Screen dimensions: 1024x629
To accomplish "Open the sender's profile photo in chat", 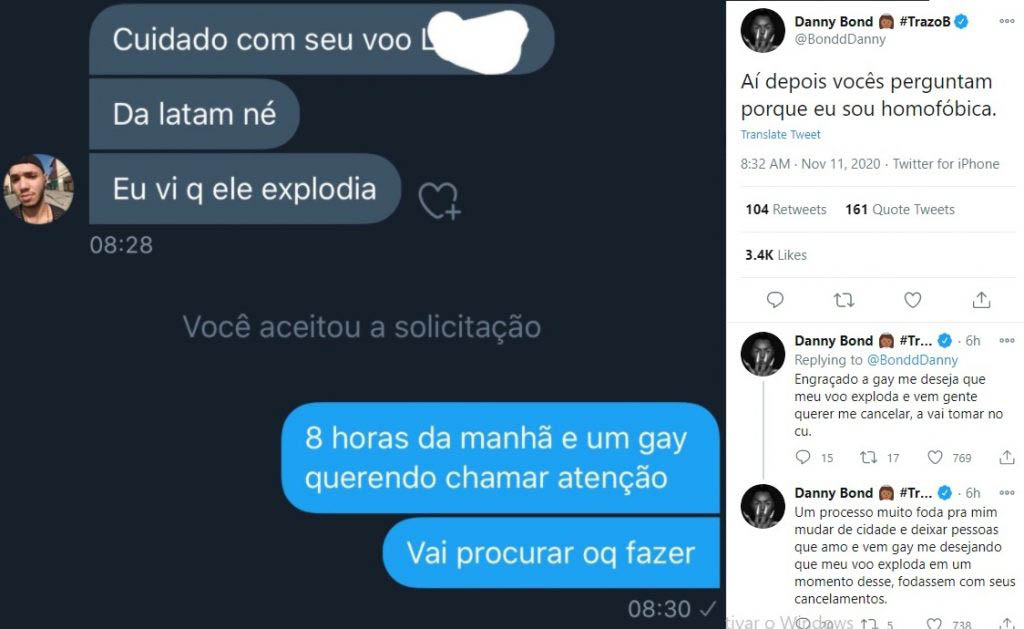I will click(x=38, y=189).
